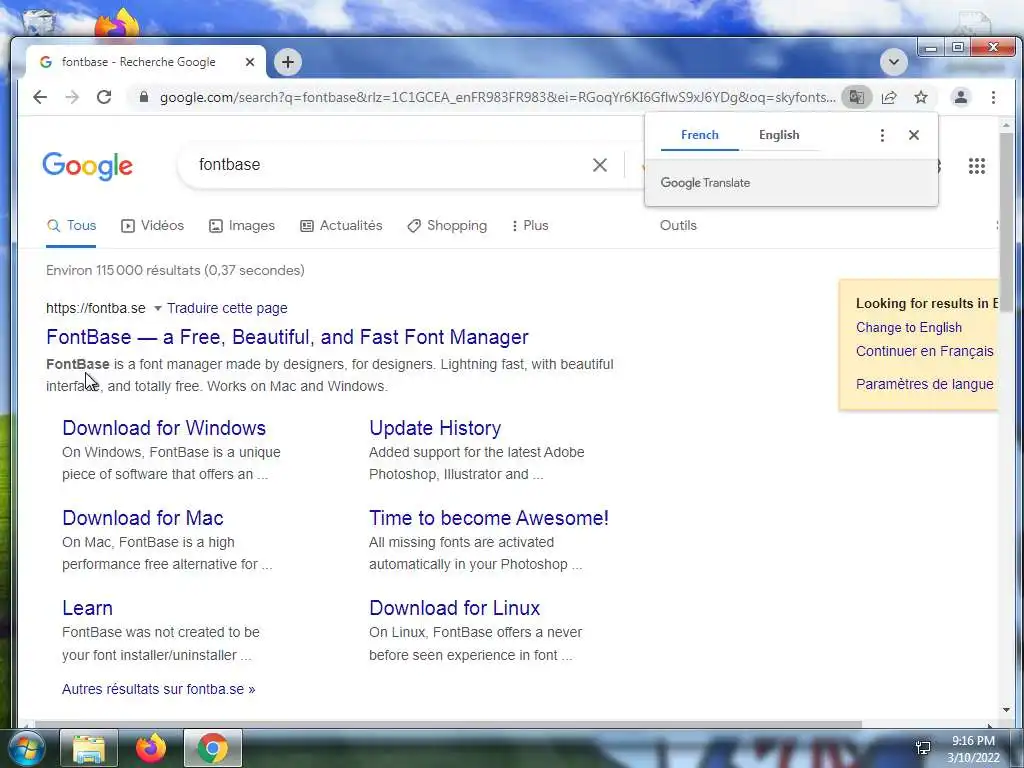Viewport: 1024px width, 768px height.
Task: Open the Learn sitelink
Action: (x=88, y=609)
